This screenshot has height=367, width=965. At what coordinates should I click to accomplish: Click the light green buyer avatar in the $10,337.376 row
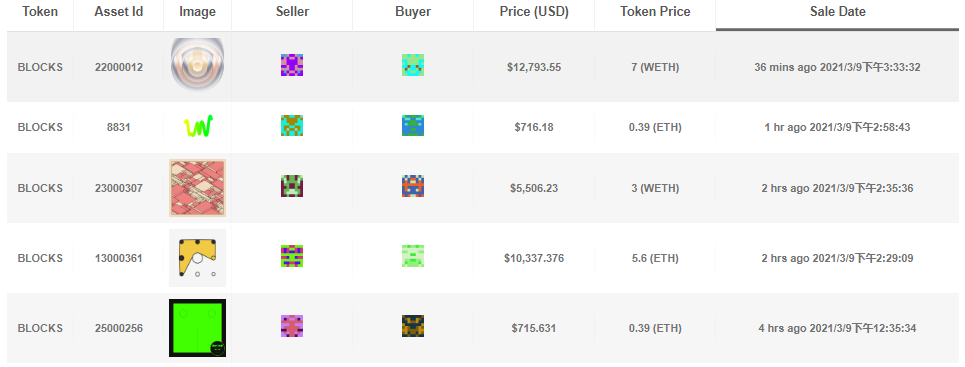pos(413,256)
